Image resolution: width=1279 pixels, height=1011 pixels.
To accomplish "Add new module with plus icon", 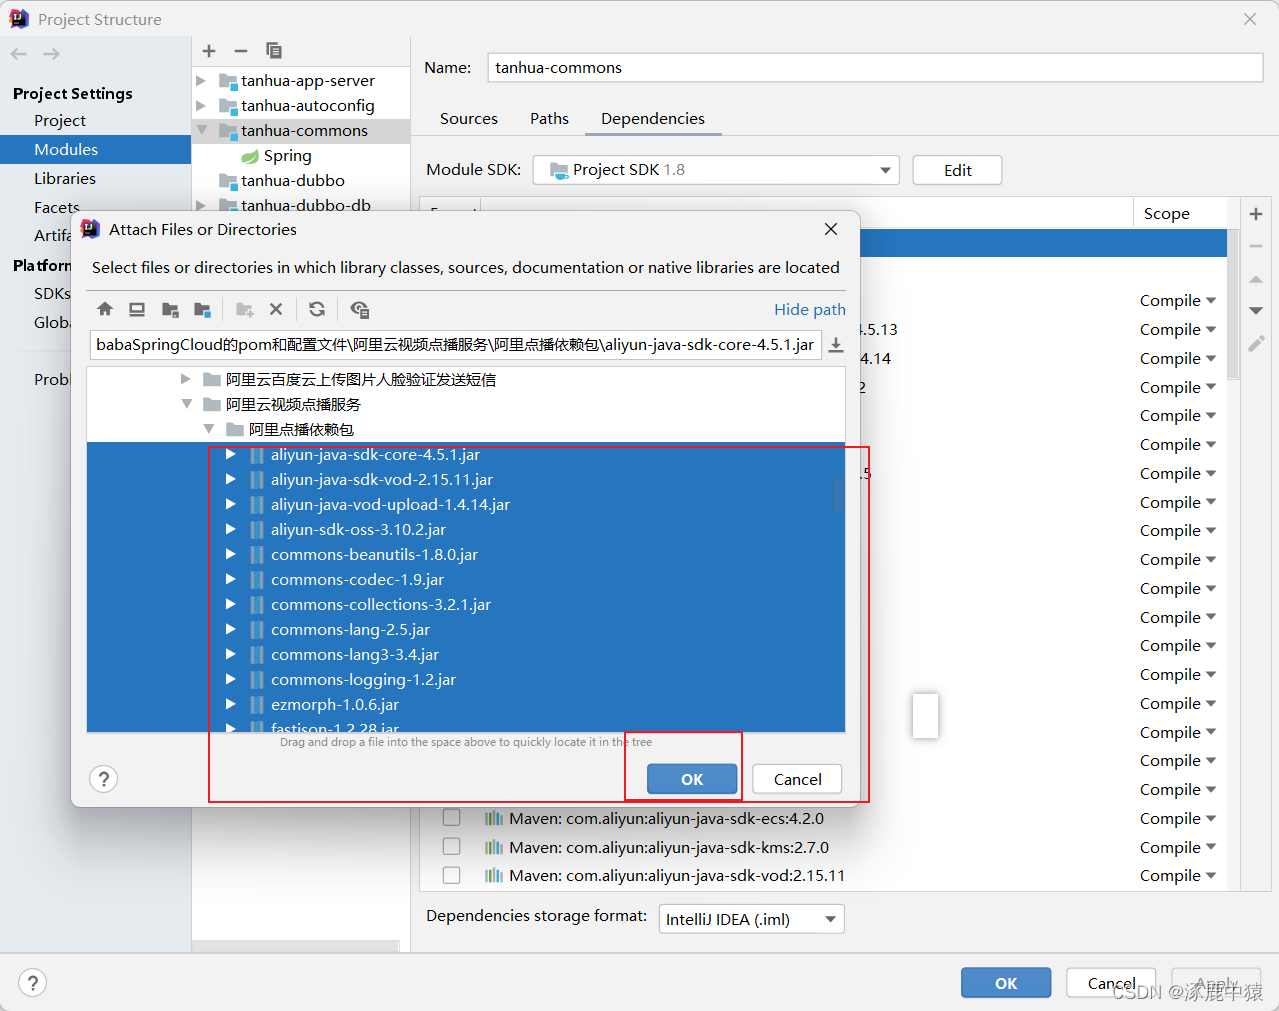I will click(x=209, y=51).
